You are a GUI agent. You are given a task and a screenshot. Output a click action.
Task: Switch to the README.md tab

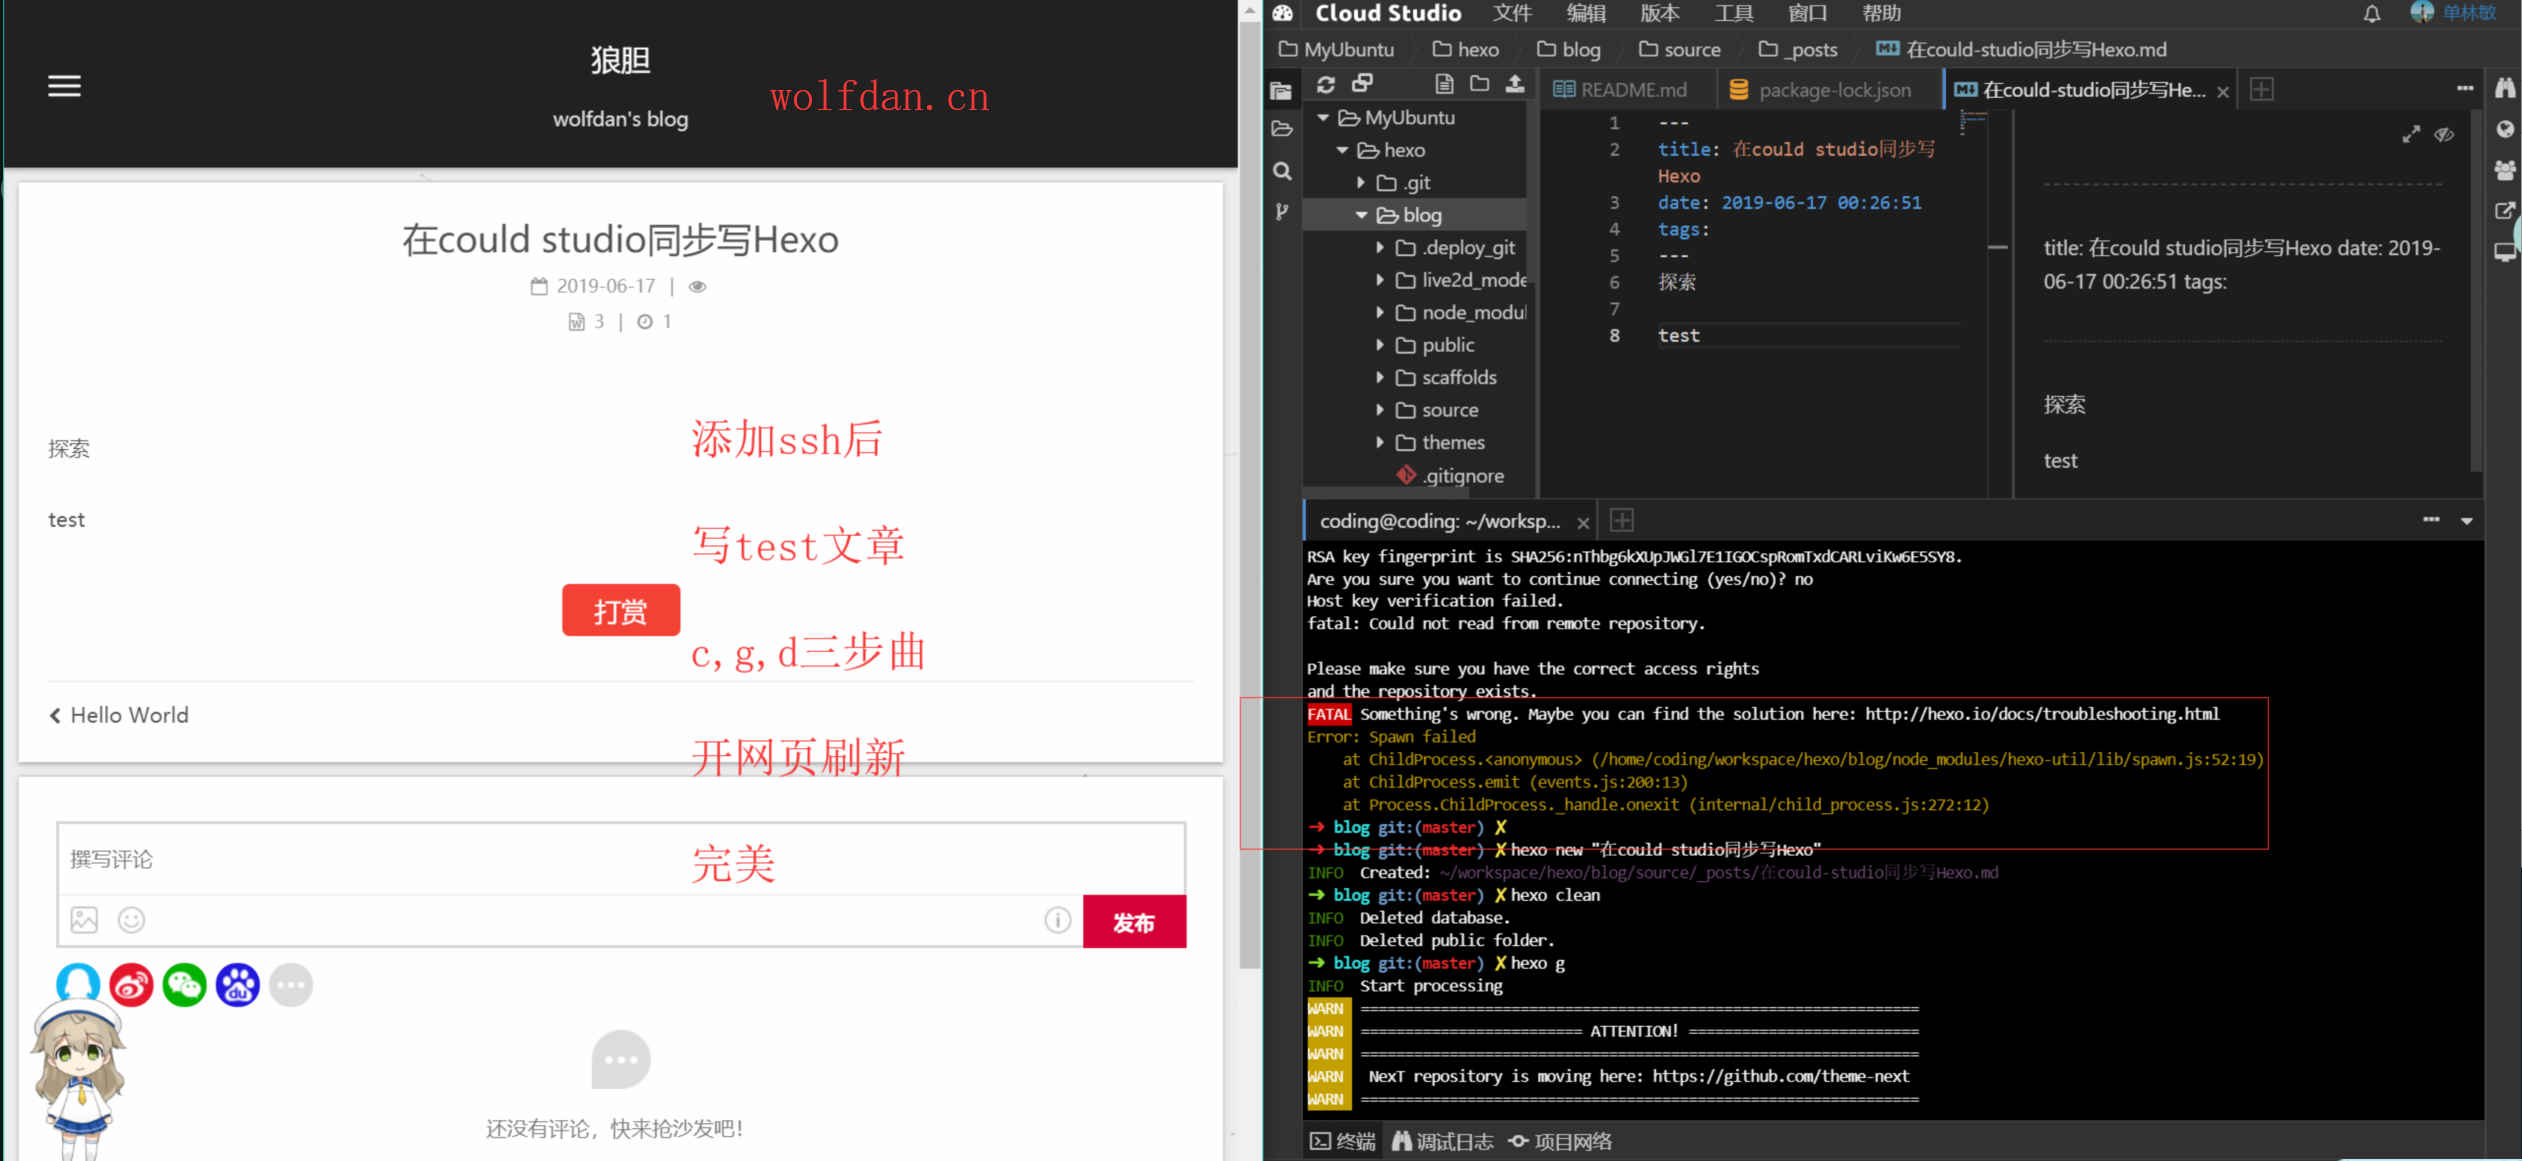[1621, 90]
